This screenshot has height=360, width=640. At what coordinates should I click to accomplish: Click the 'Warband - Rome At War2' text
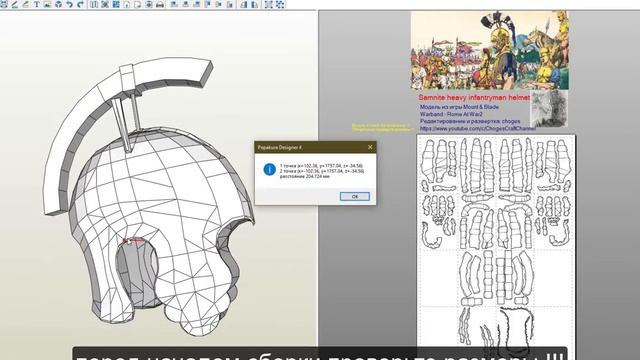pos(451,114)
